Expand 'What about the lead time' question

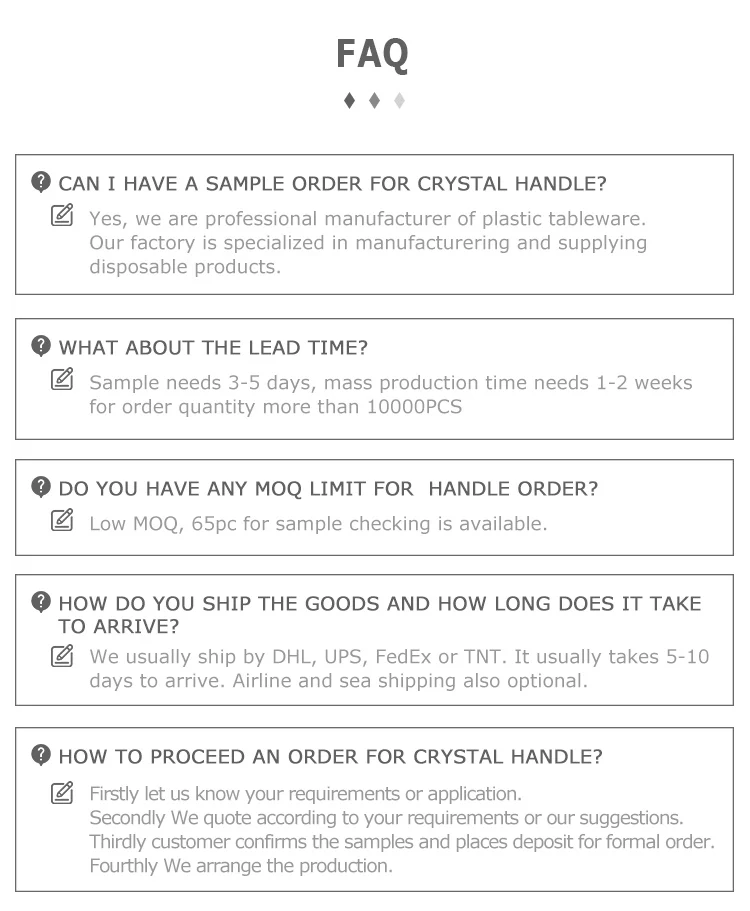[x=213, y=347]
